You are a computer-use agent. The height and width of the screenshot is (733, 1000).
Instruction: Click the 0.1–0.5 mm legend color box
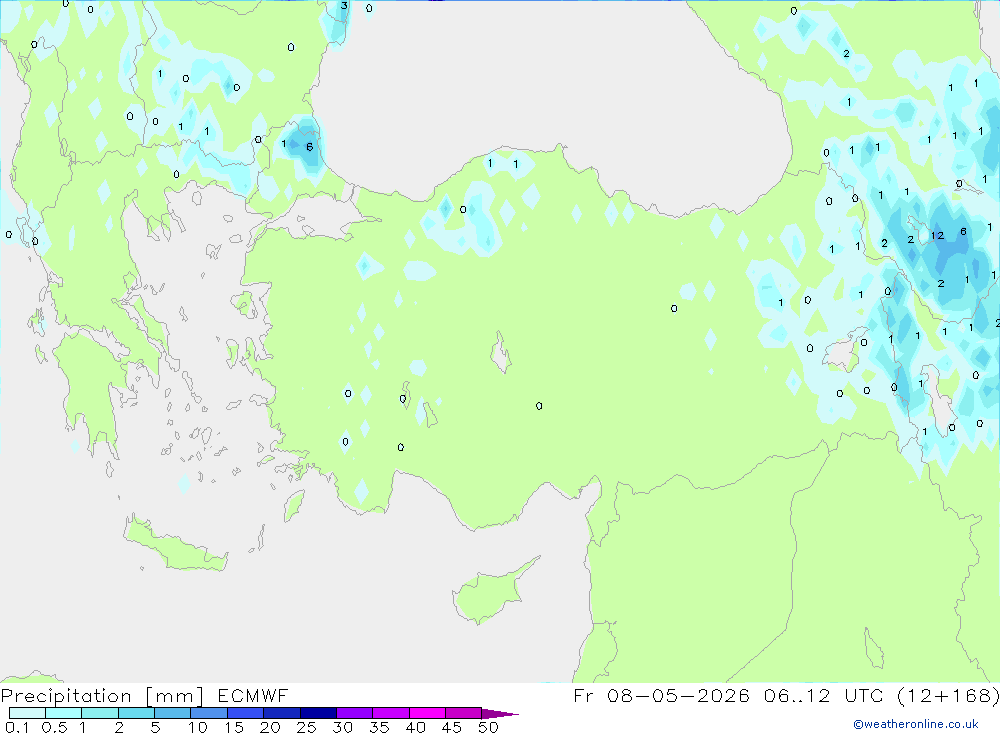pos(27,713)
